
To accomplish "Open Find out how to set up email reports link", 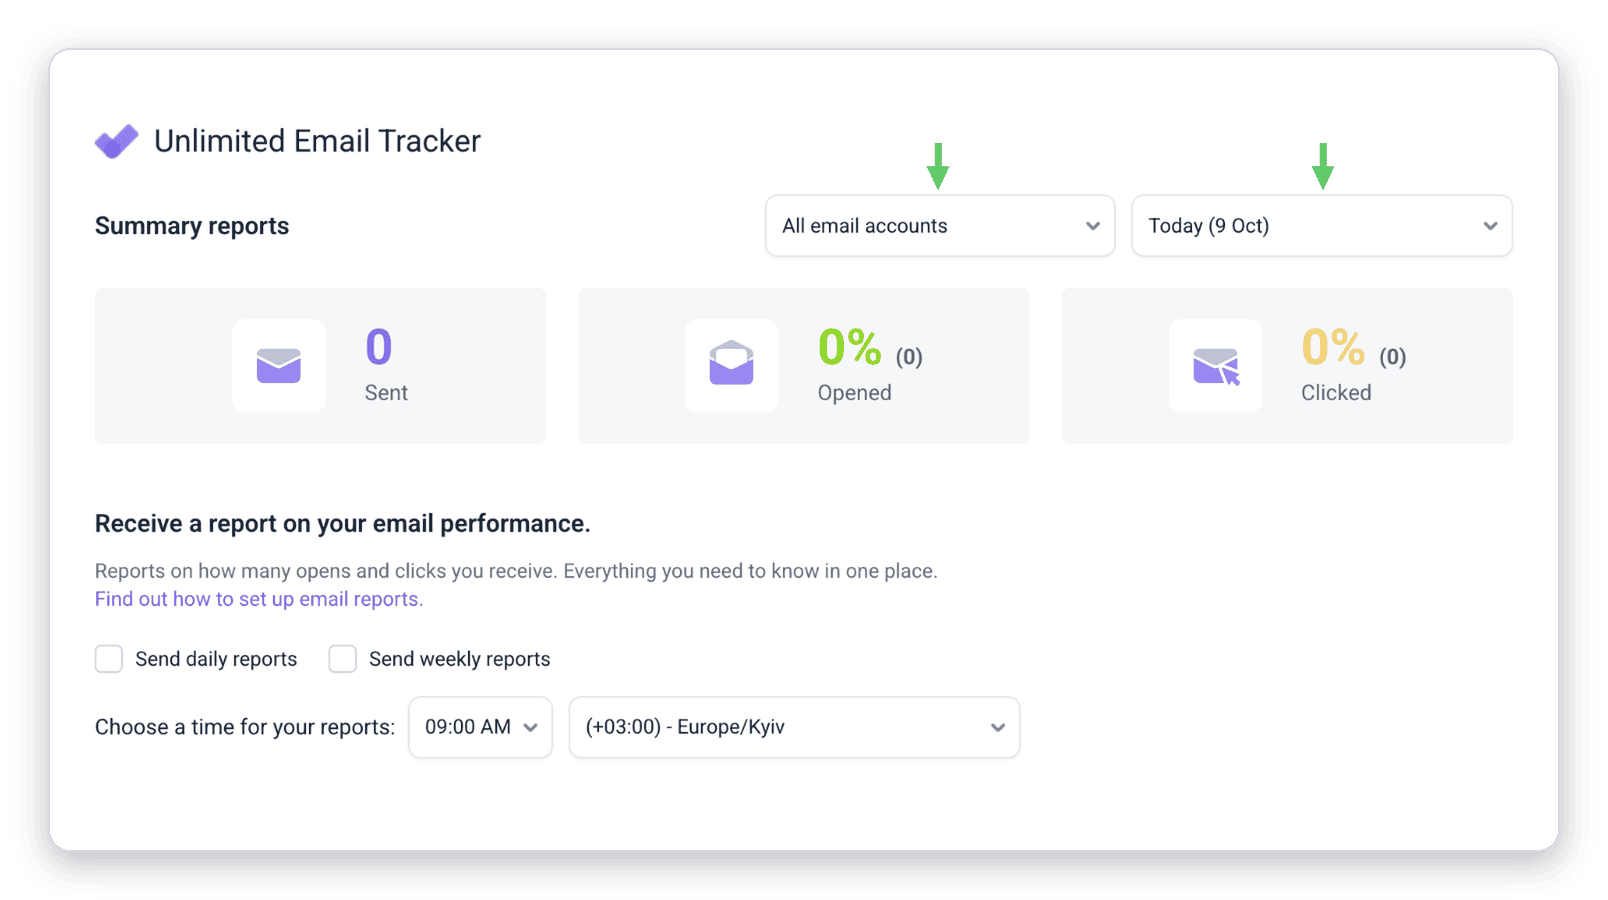I will pyautogui.click(x=259, y=599).
